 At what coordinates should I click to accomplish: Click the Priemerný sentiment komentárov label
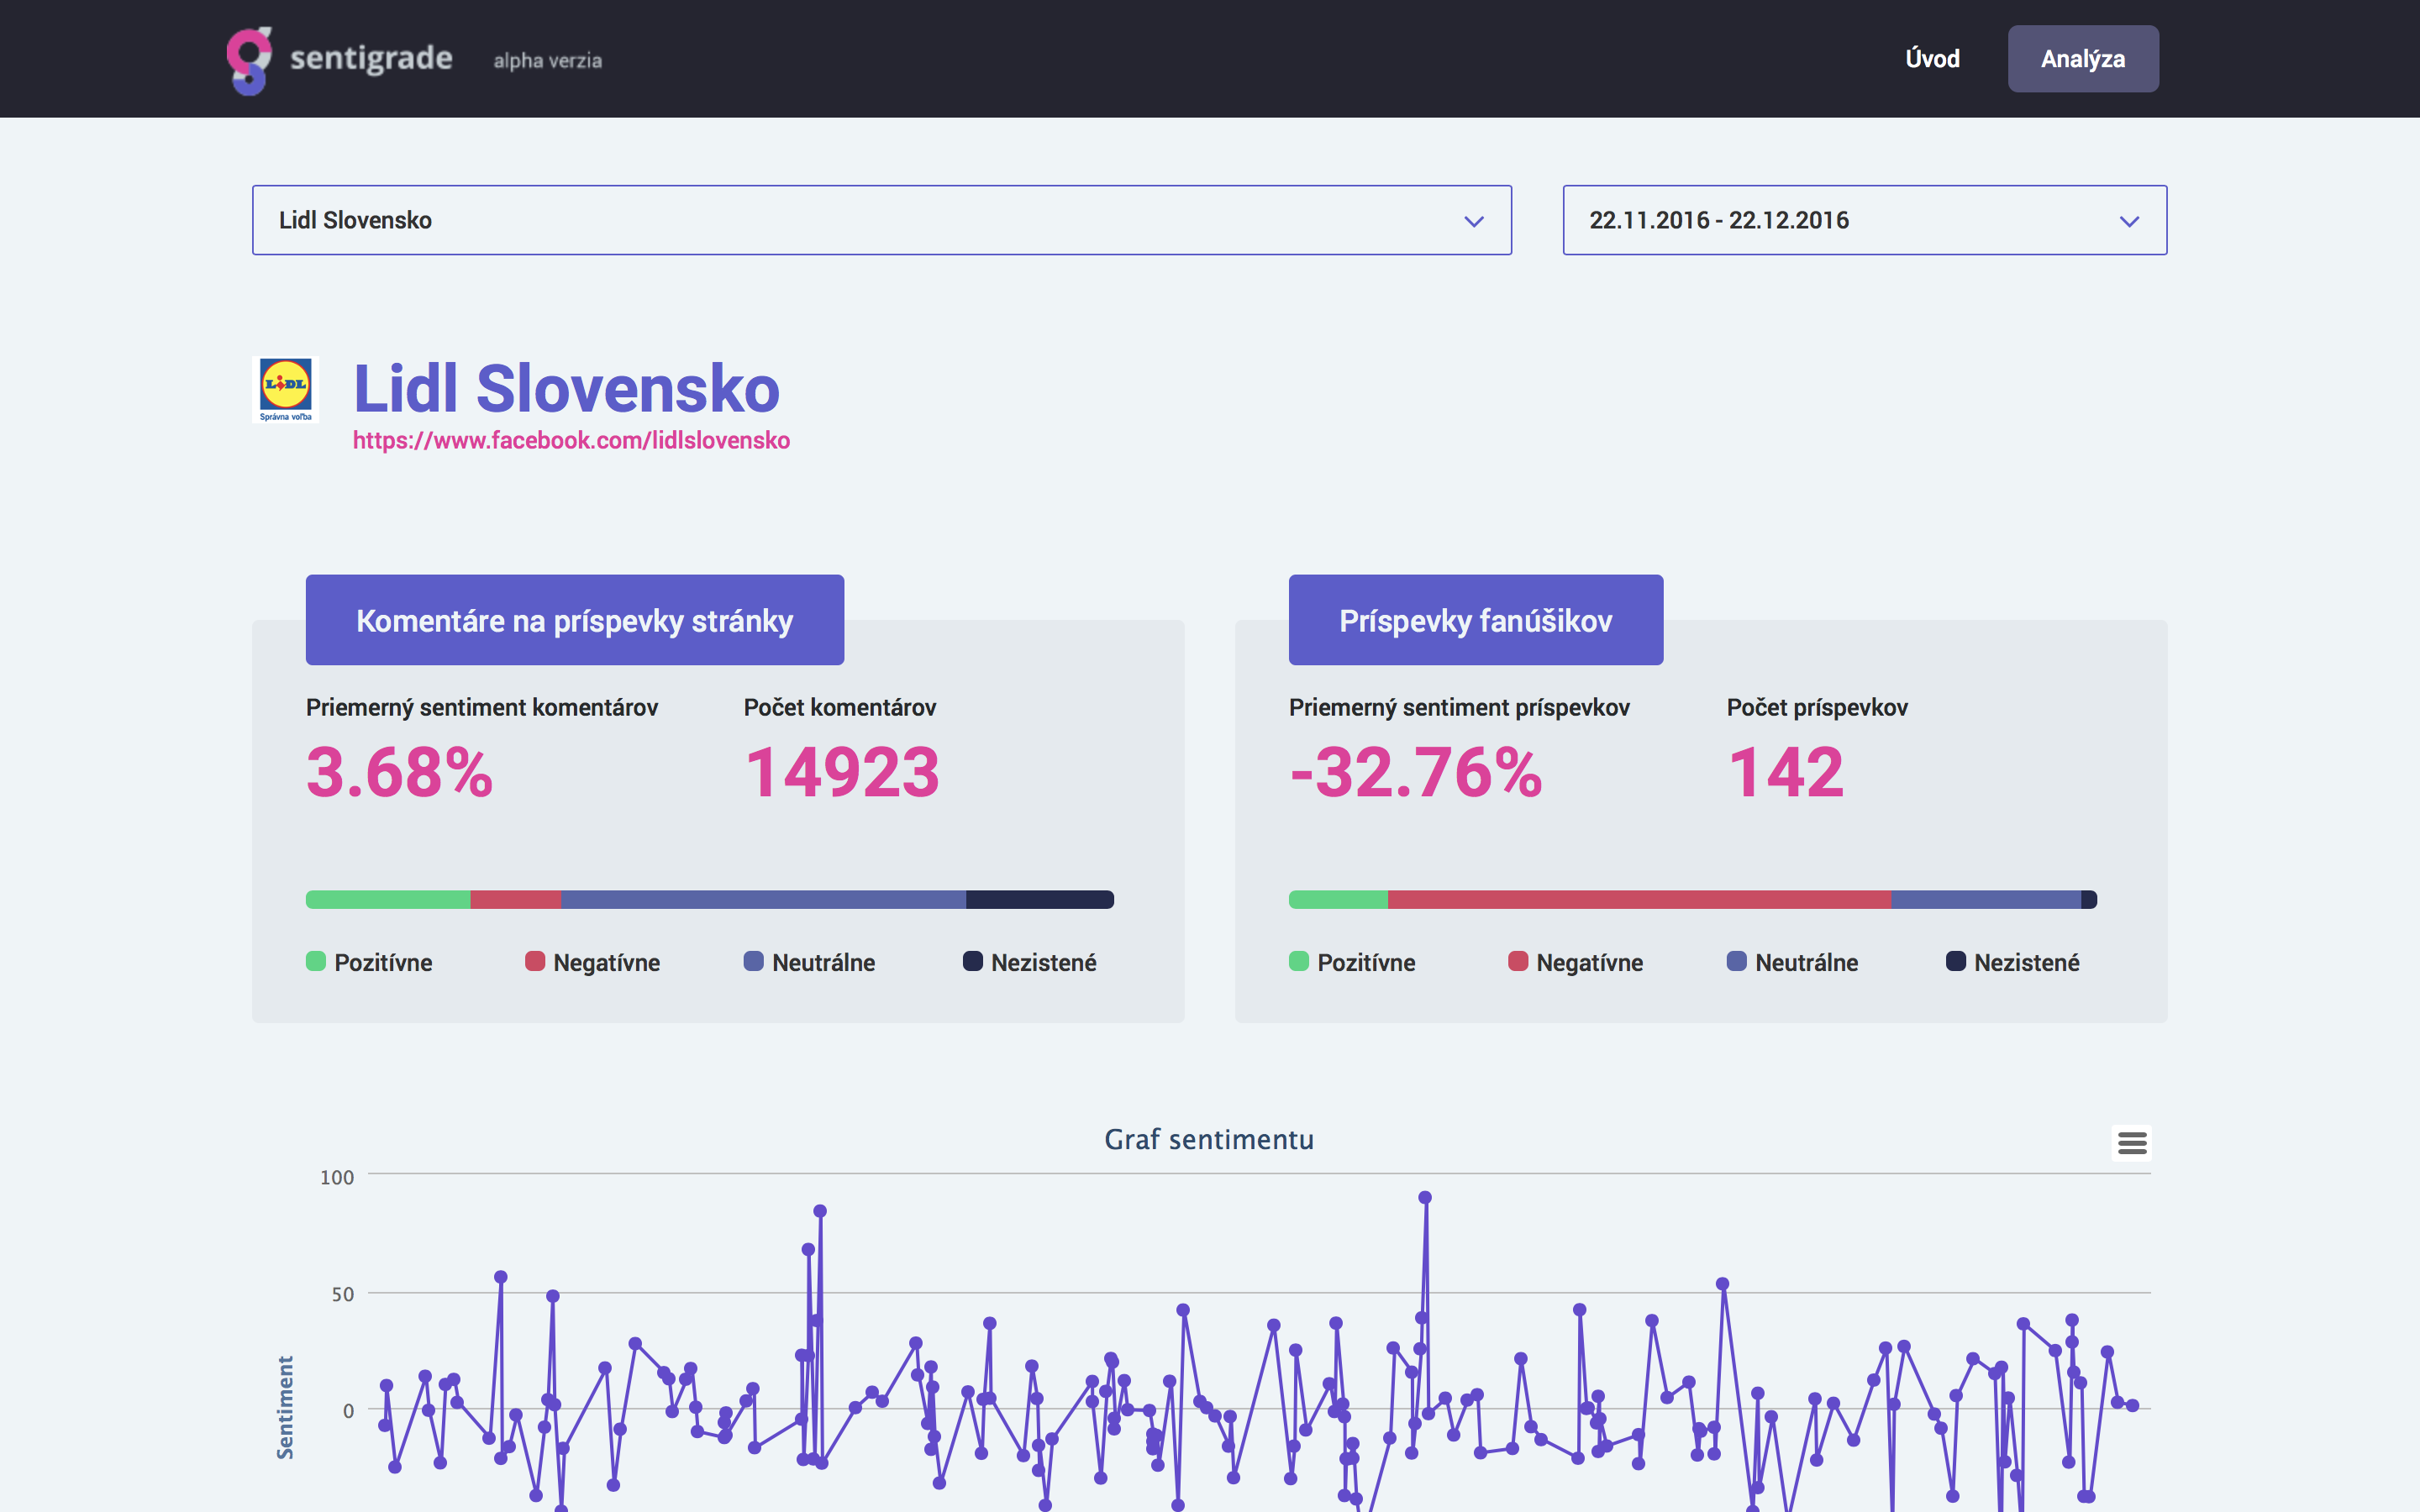click(x=482, y=707)
